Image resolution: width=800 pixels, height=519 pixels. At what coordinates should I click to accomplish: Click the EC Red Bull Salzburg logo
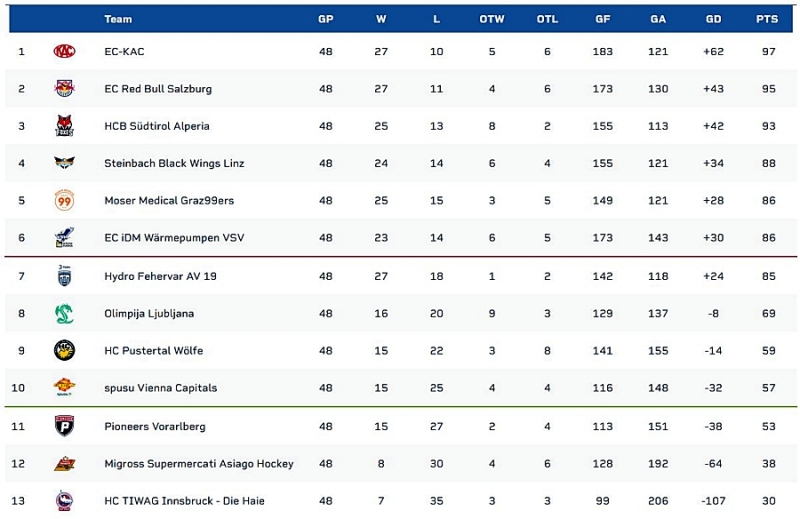tap(64, 89)
